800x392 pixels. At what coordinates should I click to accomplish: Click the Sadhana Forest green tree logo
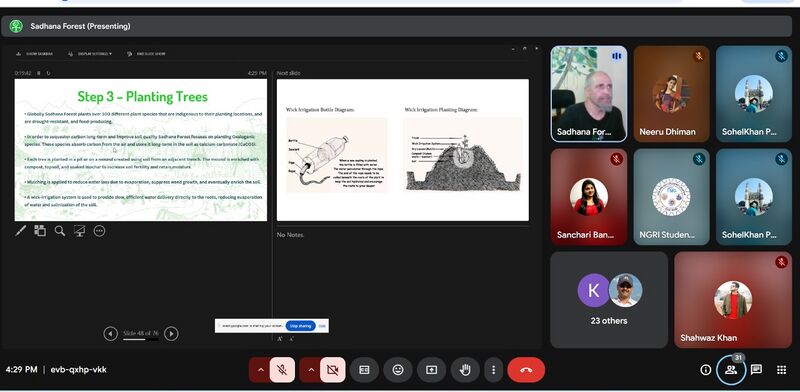click(16, 26)
